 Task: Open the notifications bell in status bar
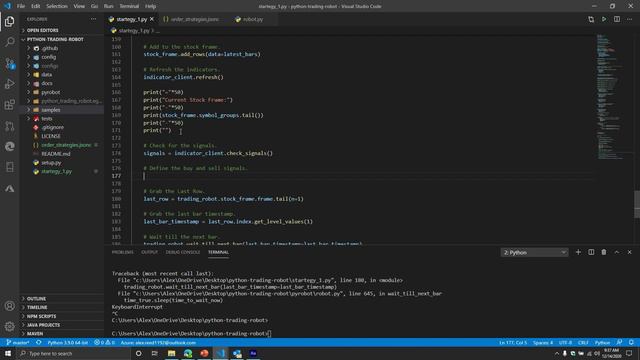631,342
